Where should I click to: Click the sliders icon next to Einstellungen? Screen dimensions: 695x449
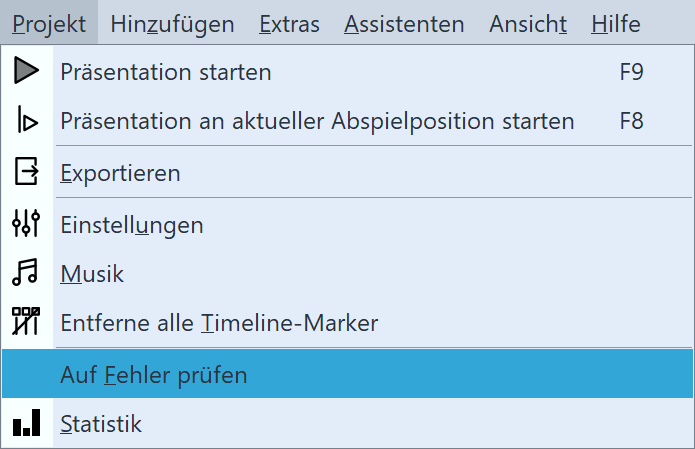27,224
